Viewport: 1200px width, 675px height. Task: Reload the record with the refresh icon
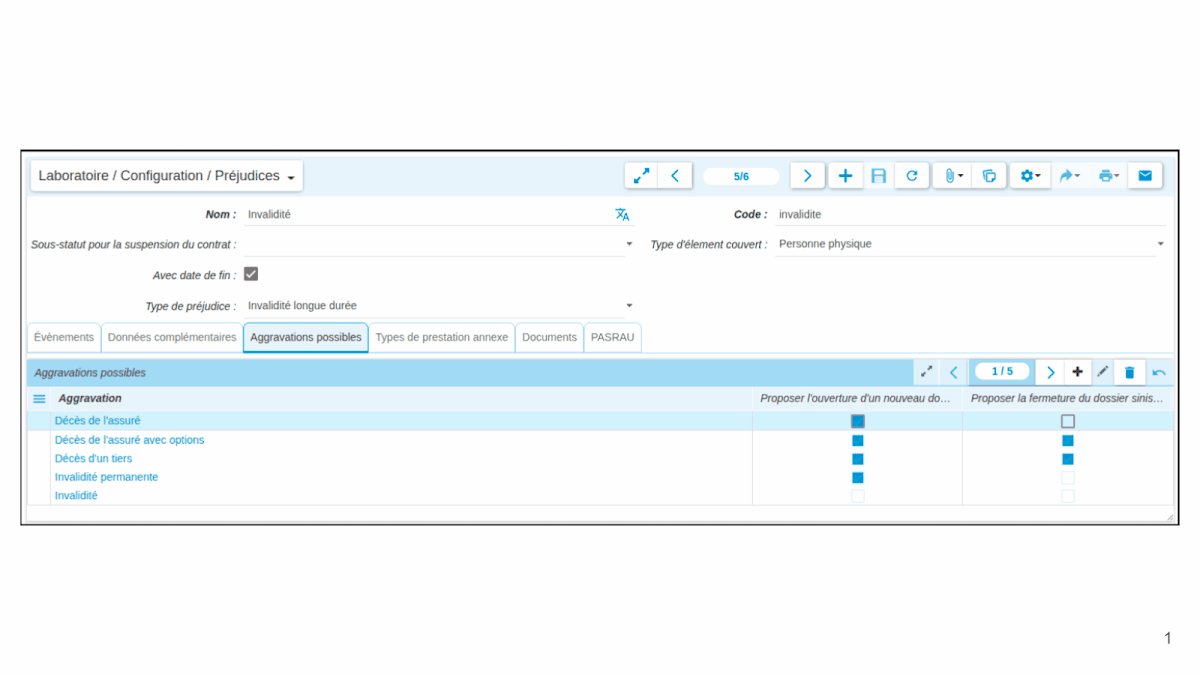911,176
